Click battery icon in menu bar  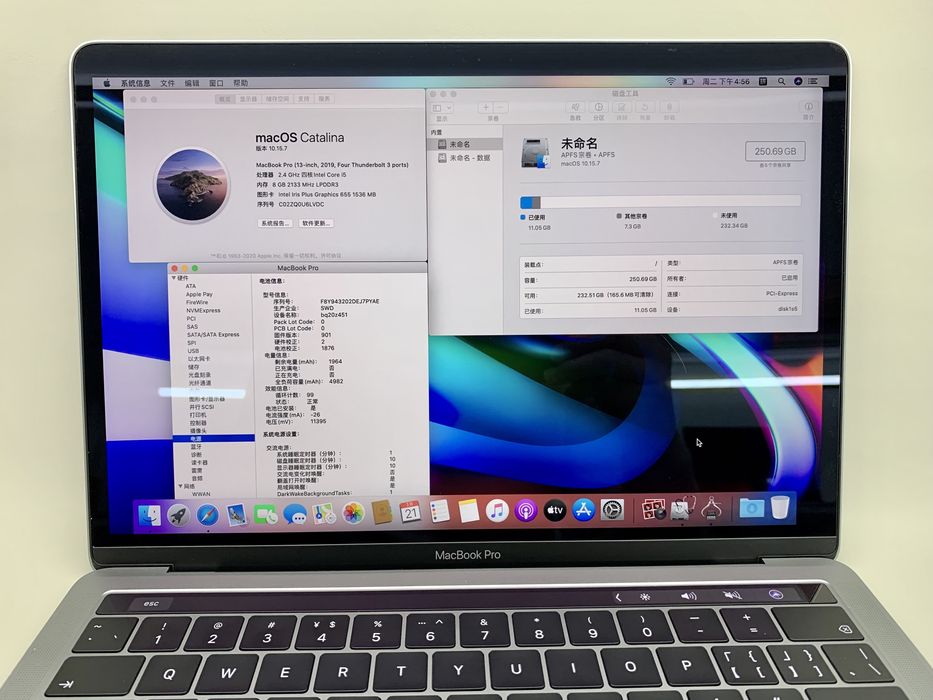[x=688, y=82]
